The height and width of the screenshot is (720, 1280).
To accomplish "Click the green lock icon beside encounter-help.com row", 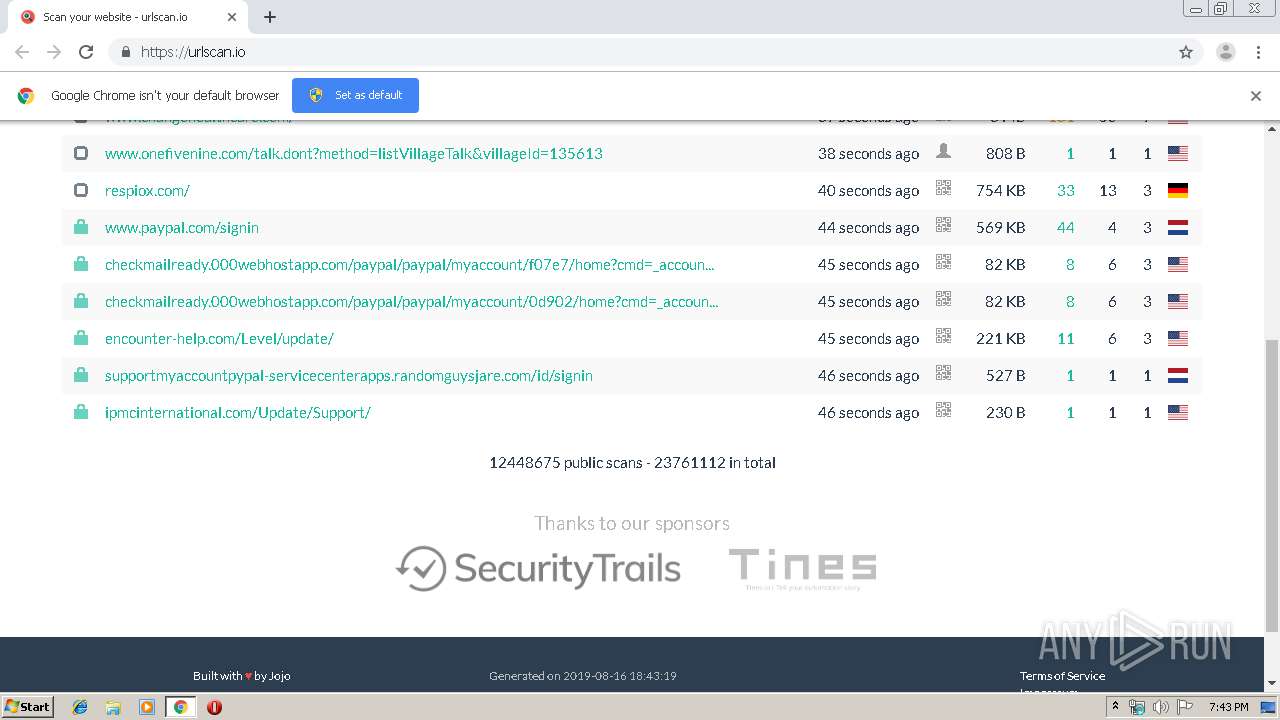I will [x=81, y=338].
